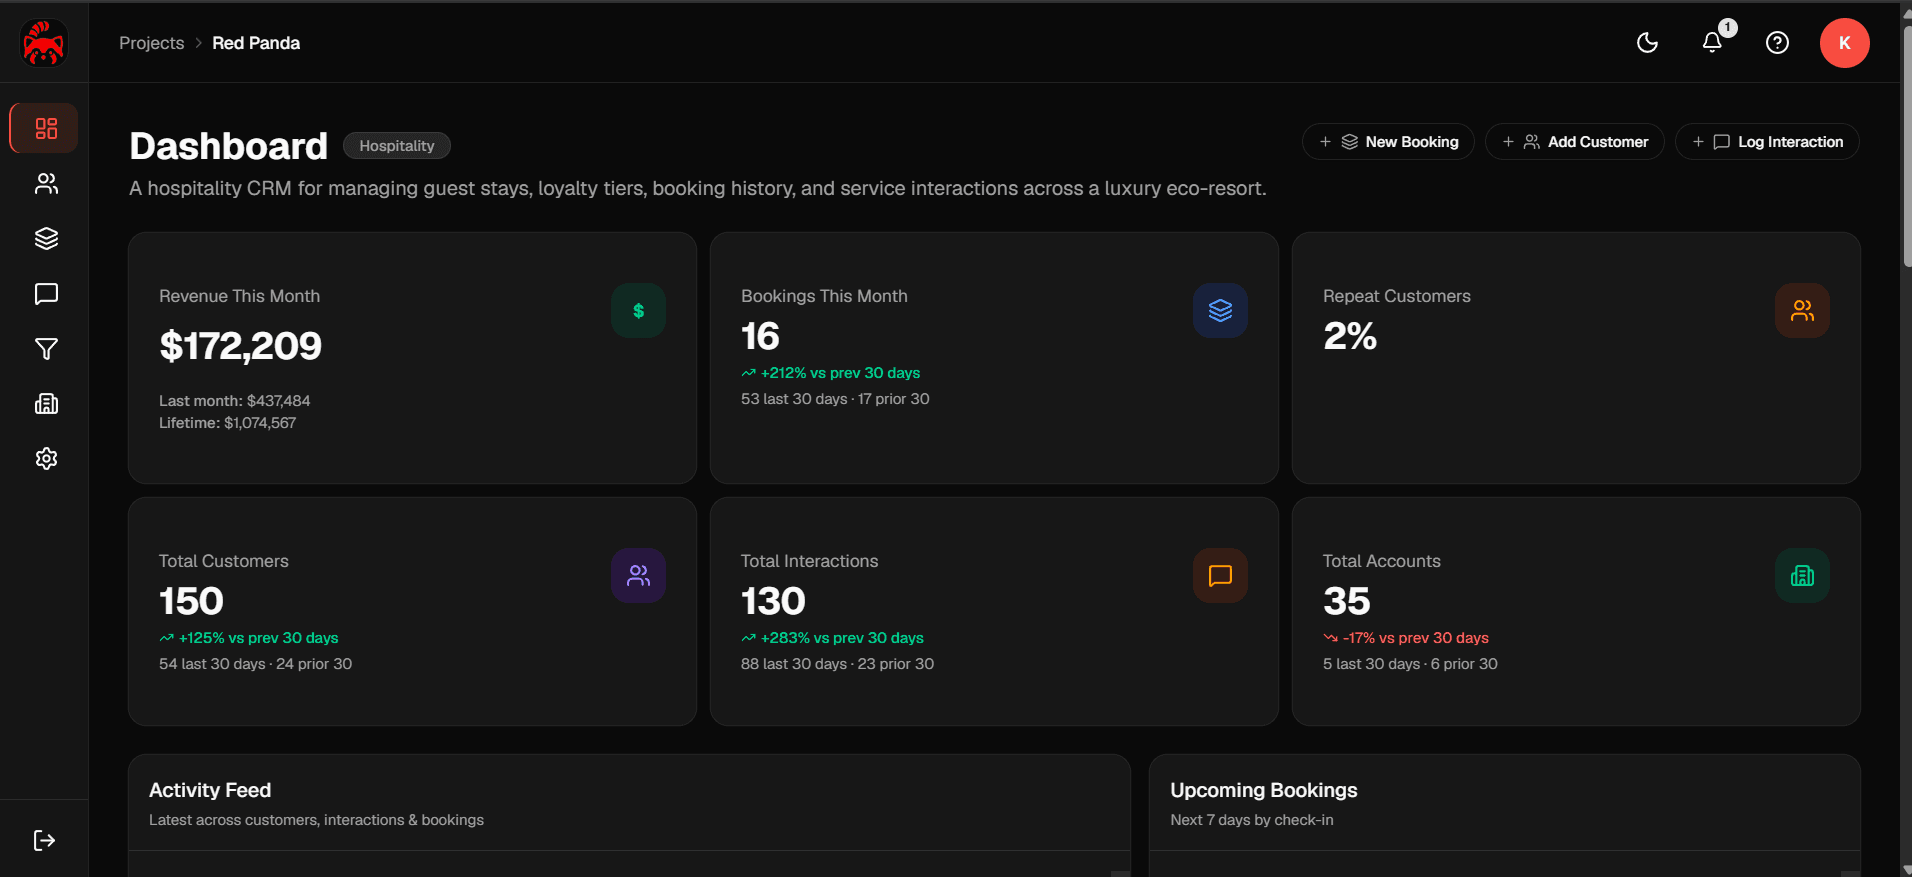Viewport: 1912px width, 877px height.
Task: Open the help question mark icon
Action: [1777, 43]
